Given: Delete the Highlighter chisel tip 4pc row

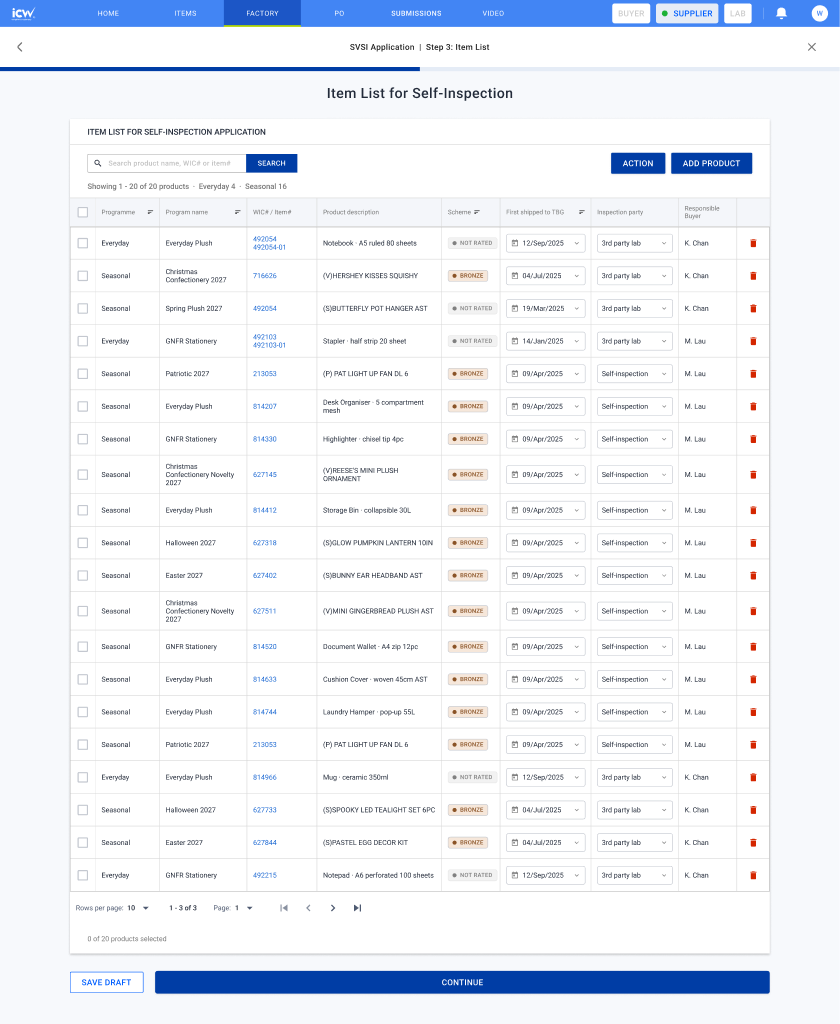Looking at the screenshot, I should pos(753,439).
